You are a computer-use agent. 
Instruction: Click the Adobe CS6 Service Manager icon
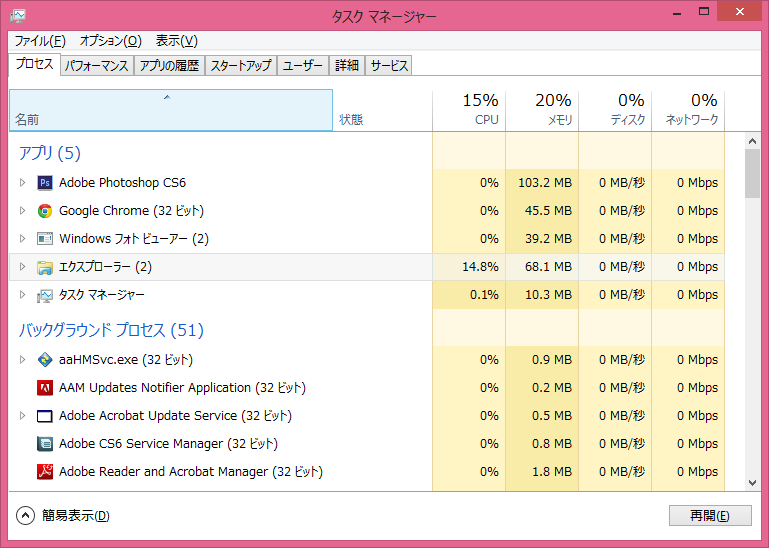tap(45, 444)
